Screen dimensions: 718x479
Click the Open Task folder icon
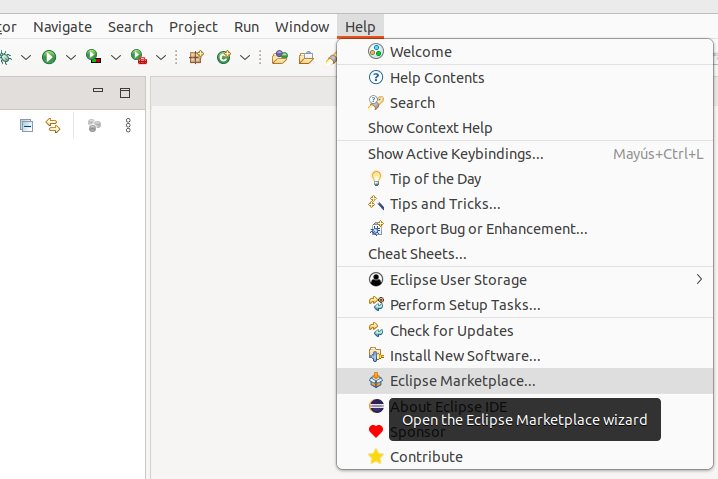tap(306, 58)
